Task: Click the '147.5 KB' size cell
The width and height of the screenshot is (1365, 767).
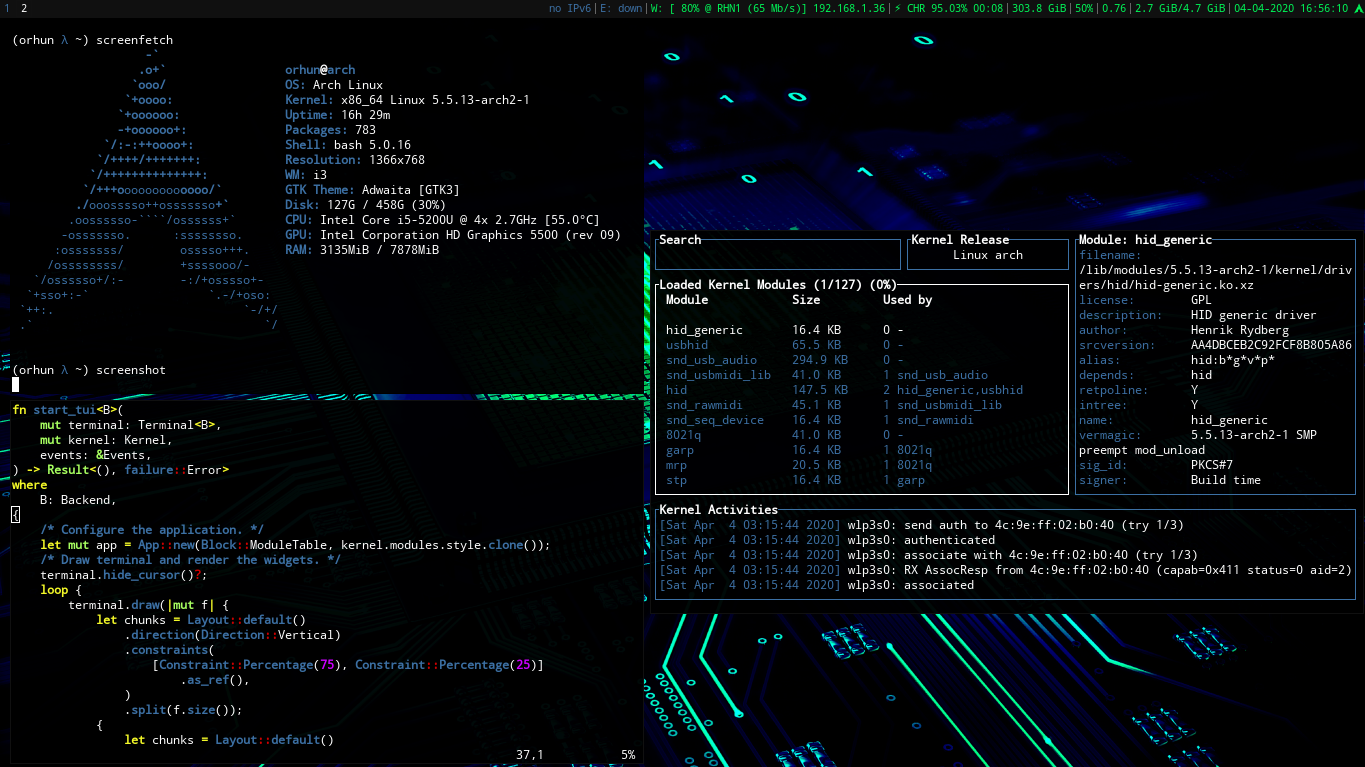Action: pyautogui.click(x=820, y=390)
